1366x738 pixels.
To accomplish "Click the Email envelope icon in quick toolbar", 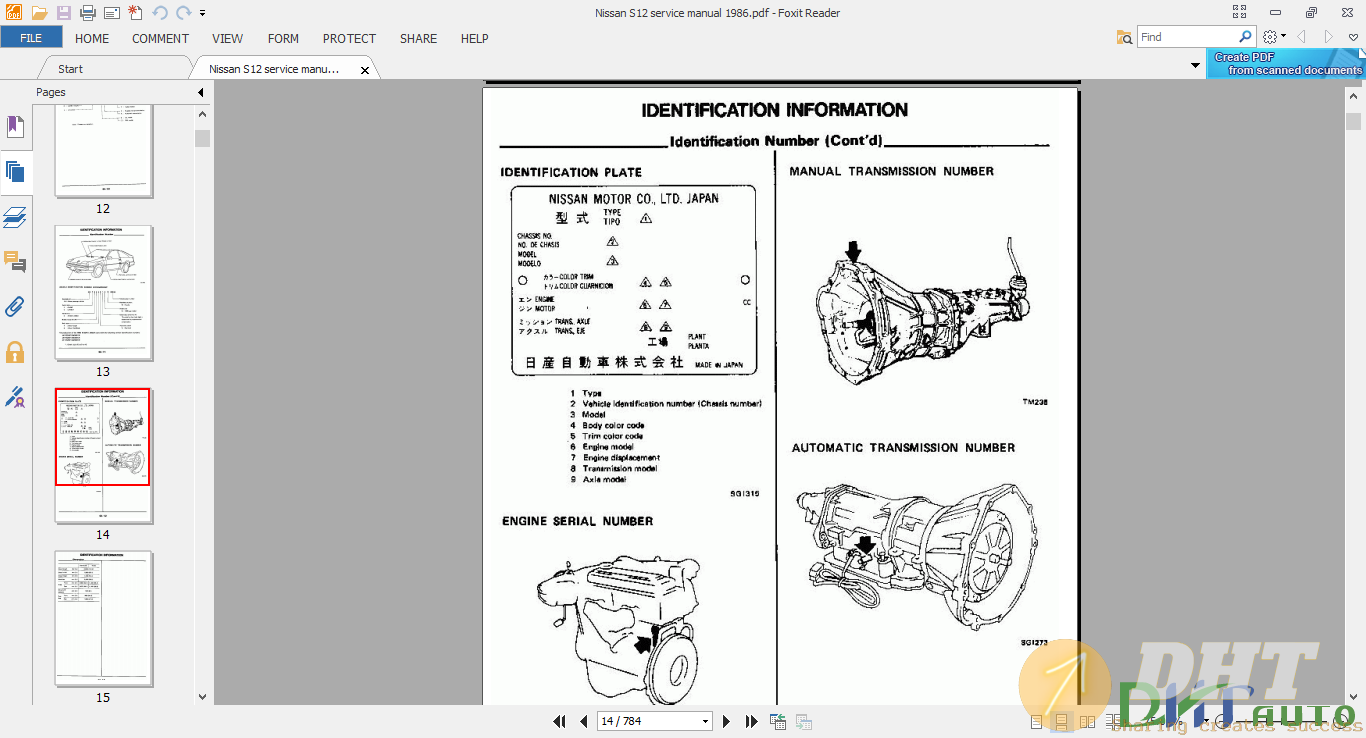I will [111, 13].
